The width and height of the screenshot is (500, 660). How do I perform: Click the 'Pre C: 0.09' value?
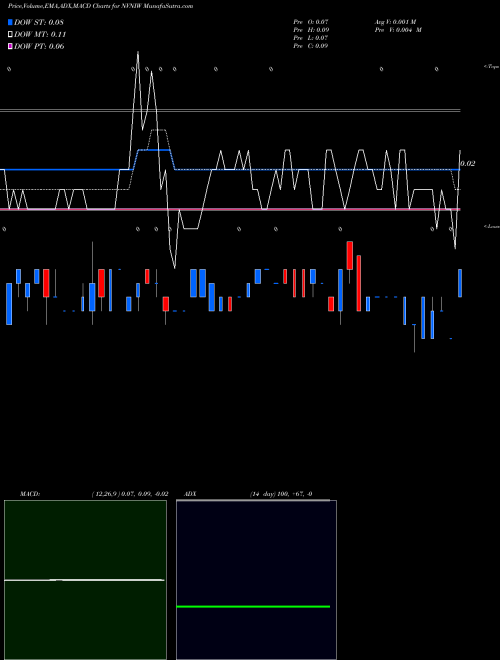click(x=311, y=46)
